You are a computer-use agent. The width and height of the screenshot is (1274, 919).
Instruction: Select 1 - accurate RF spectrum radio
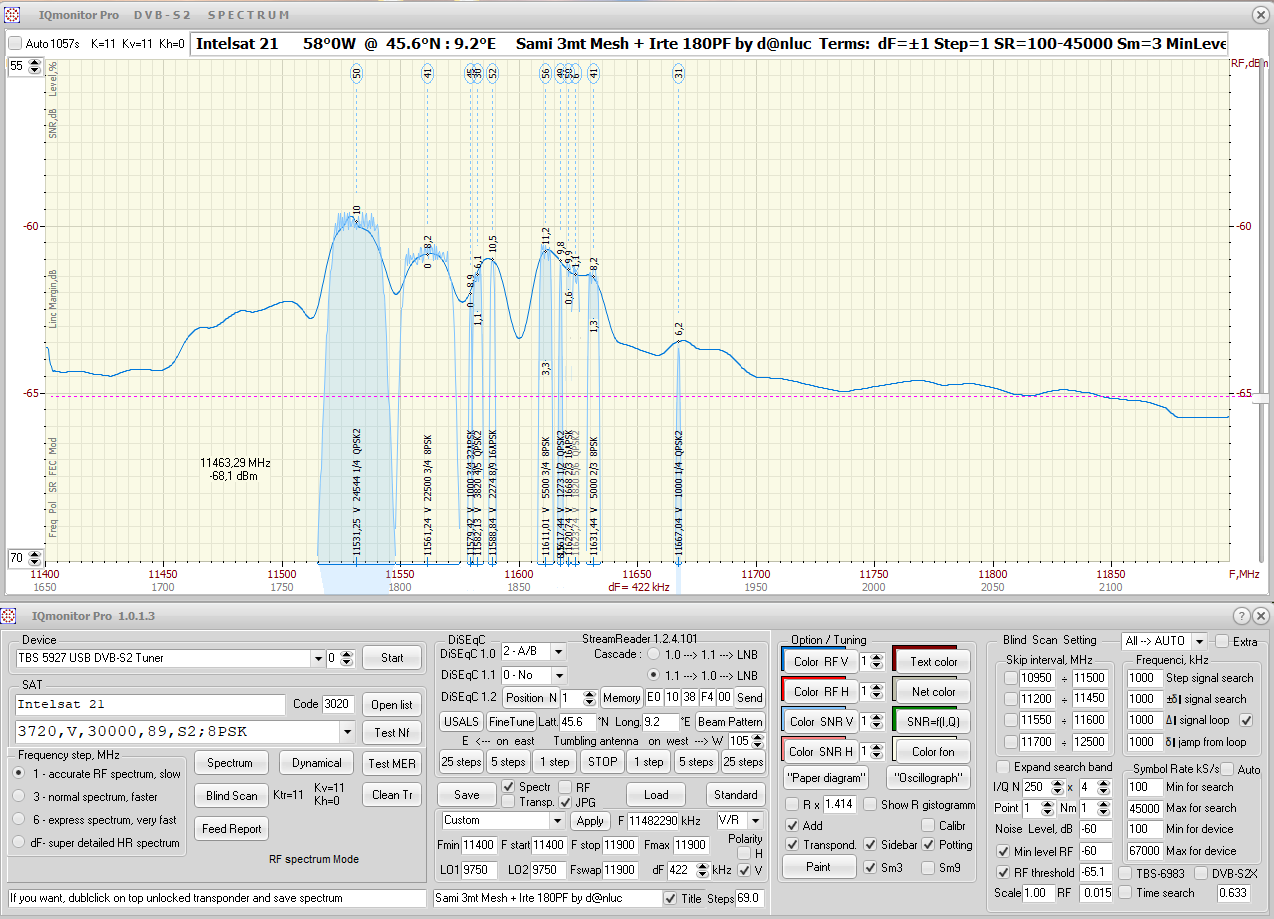click(19, 774)
